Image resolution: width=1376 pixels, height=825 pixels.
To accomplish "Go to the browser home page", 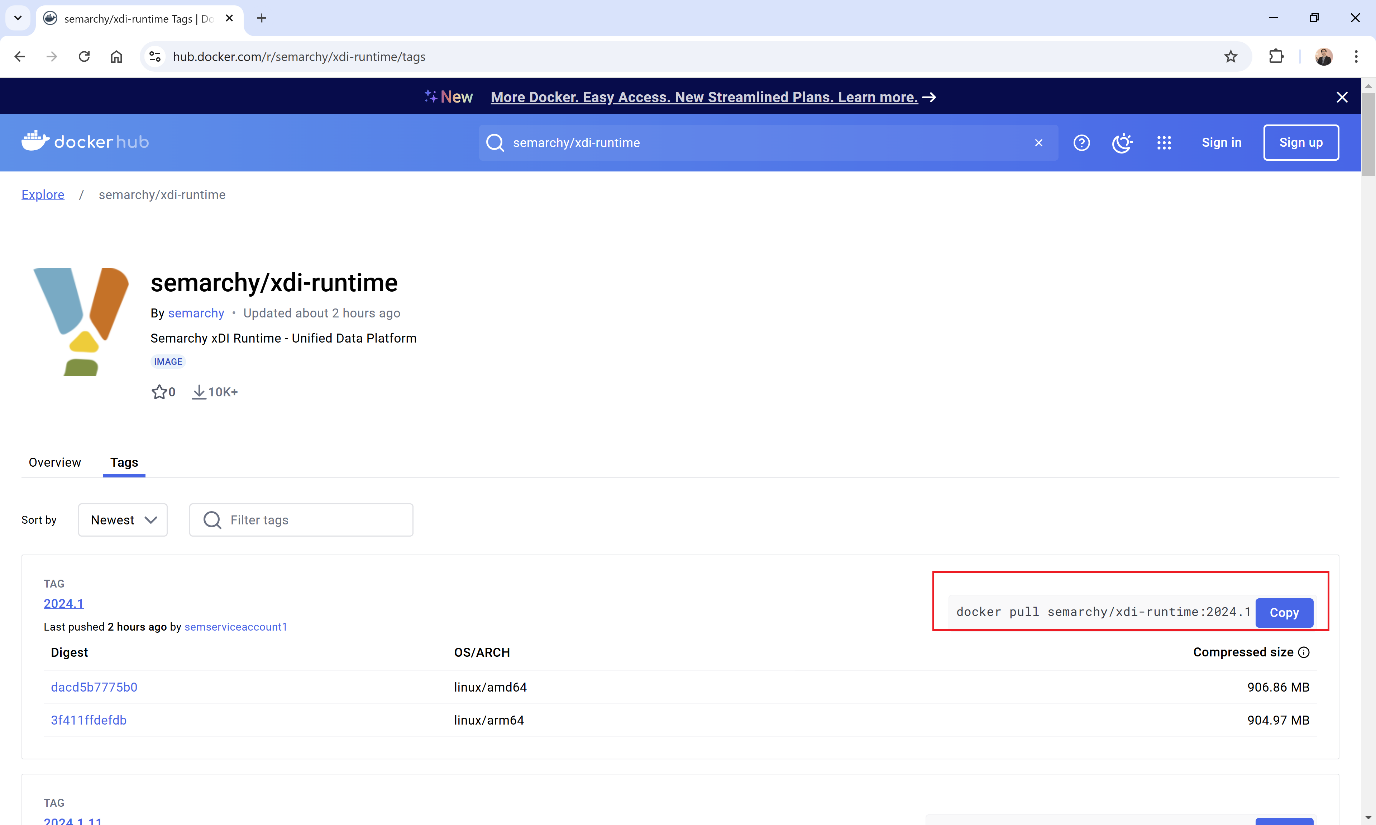I will [x=116, y=57].
